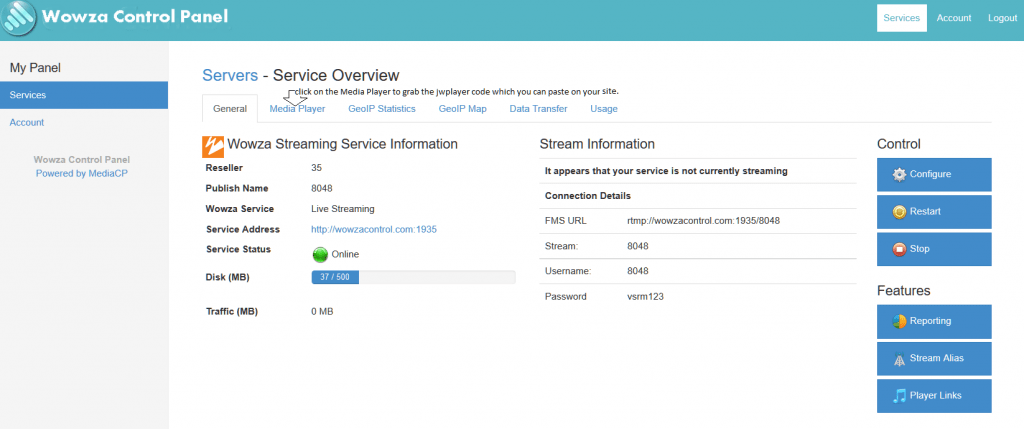Open the http://wowzacontrol.com:1935 service address link
This screenshot has width=1024, height=429.
[374, 230]
